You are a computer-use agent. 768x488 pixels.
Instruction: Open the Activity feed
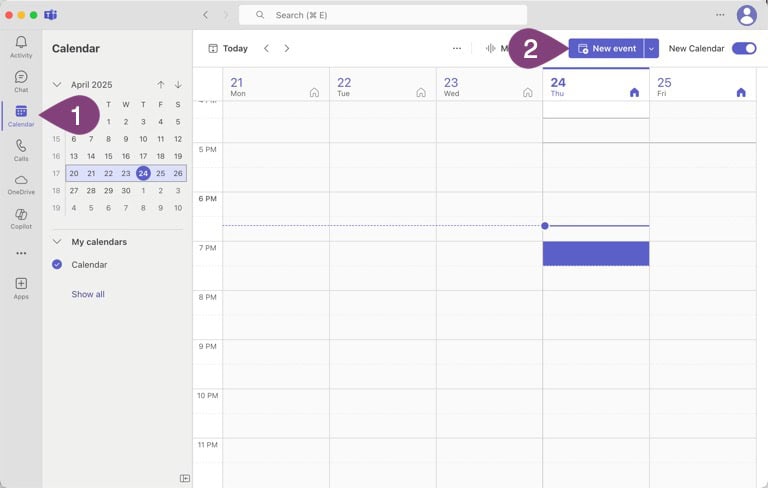(x=21, y=47)
